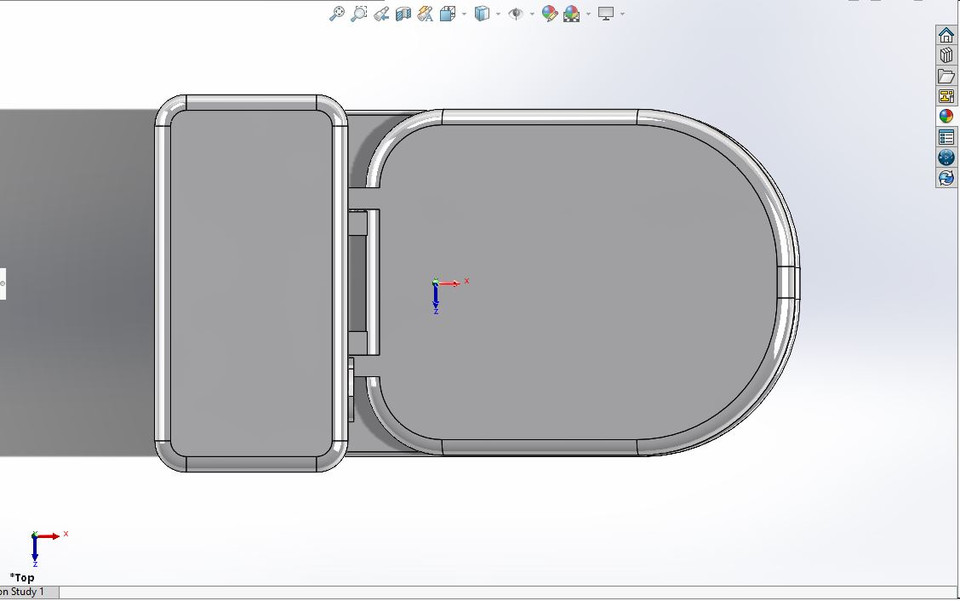Open the View Palette pane
This screenshot has height=601, width=960.
point(946,94)
